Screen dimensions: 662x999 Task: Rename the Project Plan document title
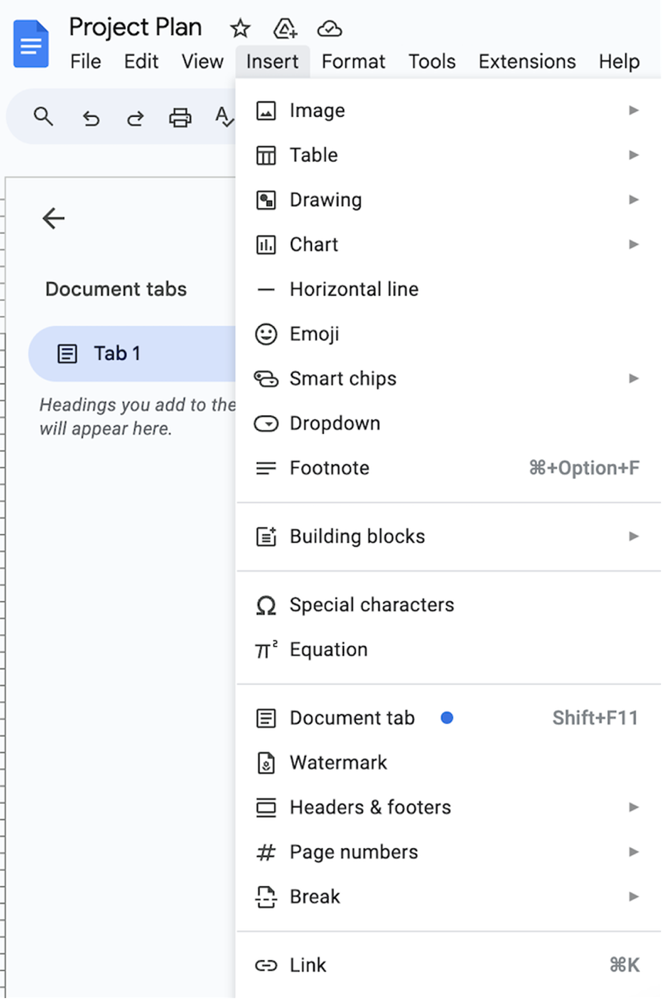pos(135,27)
